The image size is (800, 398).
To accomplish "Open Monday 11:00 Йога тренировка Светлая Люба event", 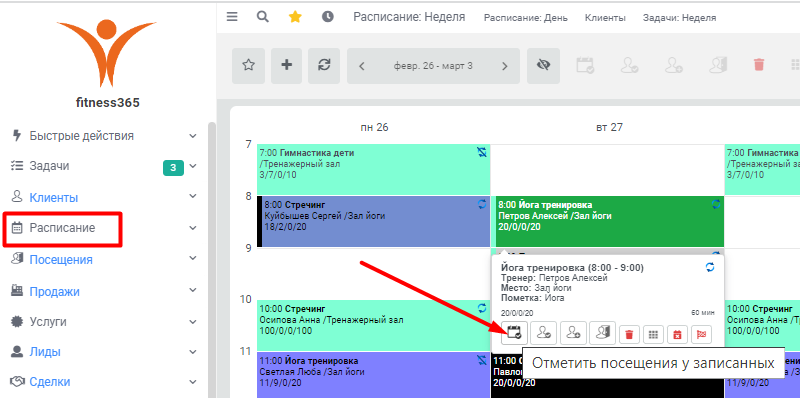I will [x=373, y=375].
